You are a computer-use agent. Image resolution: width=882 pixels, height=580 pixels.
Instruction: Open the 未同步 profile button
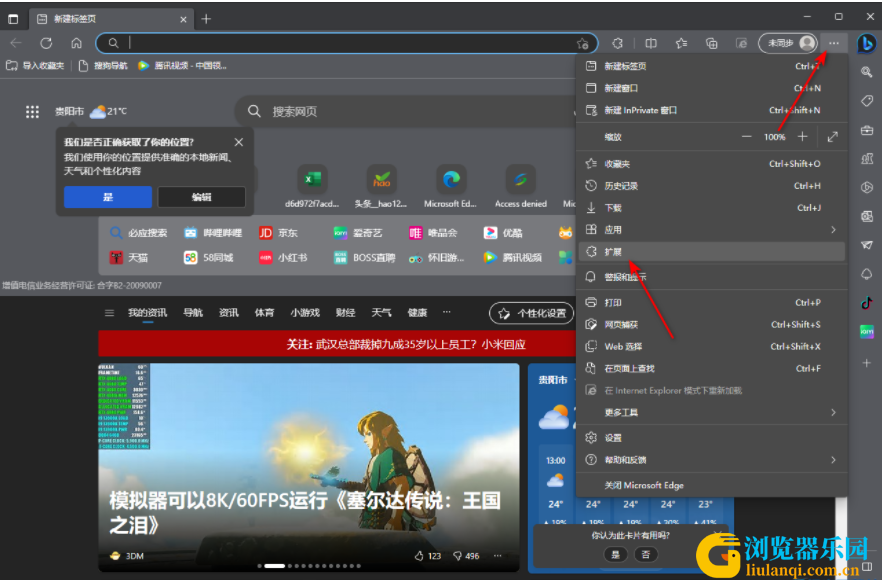click(x=788, y=43)
